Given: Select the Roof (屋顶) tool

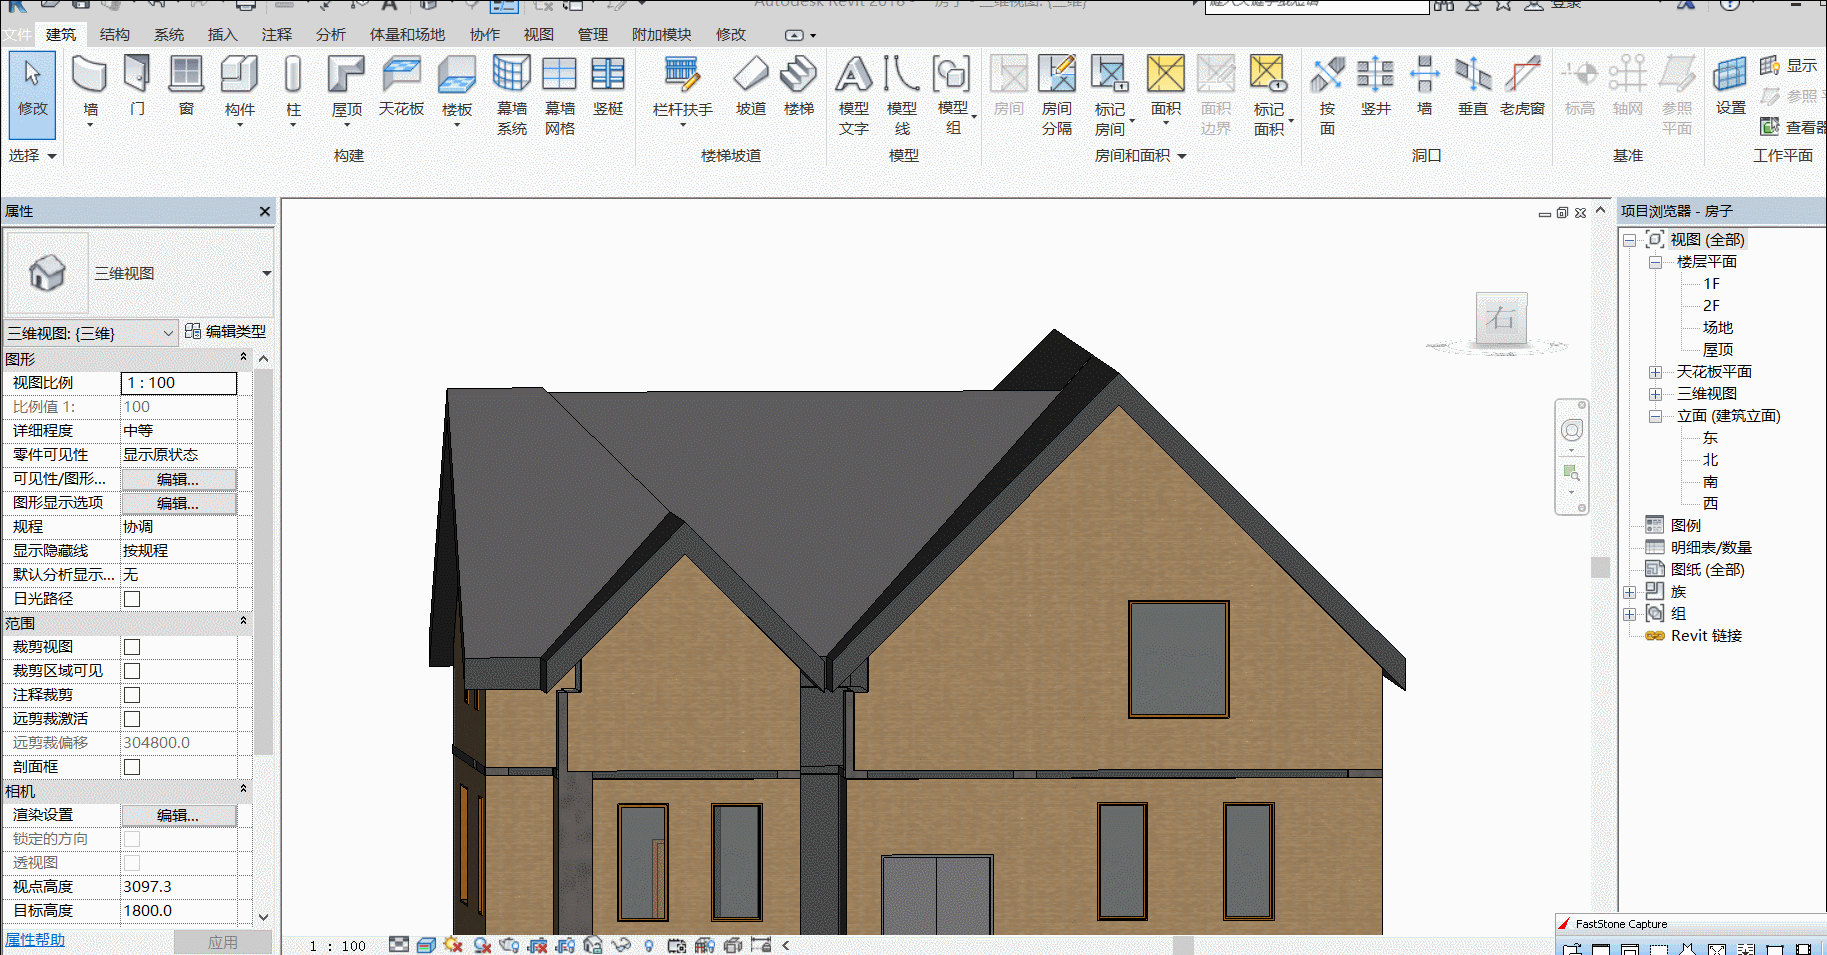Looking at the screenshot, I should 347,88.
